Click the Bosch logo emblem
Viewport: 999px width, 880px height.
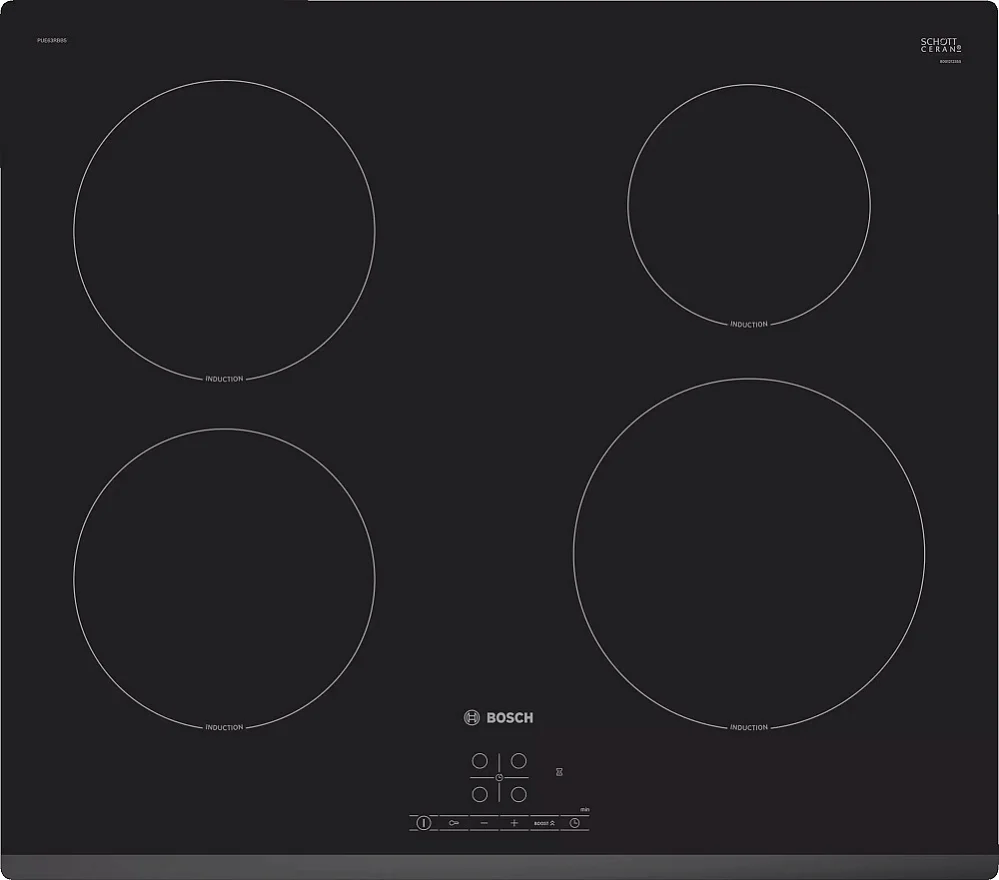coord(471,718)
